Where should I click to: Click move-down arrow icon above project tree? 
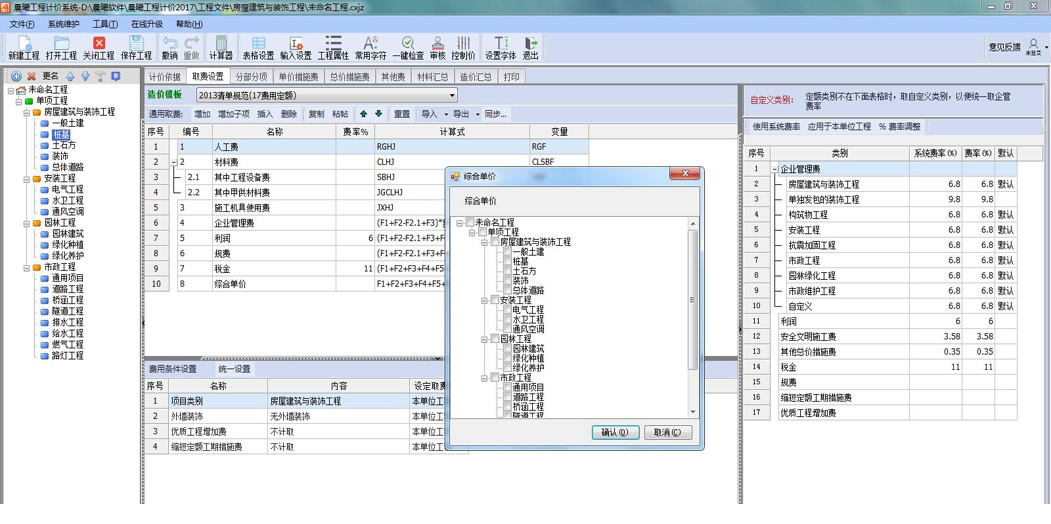point(85,76)
